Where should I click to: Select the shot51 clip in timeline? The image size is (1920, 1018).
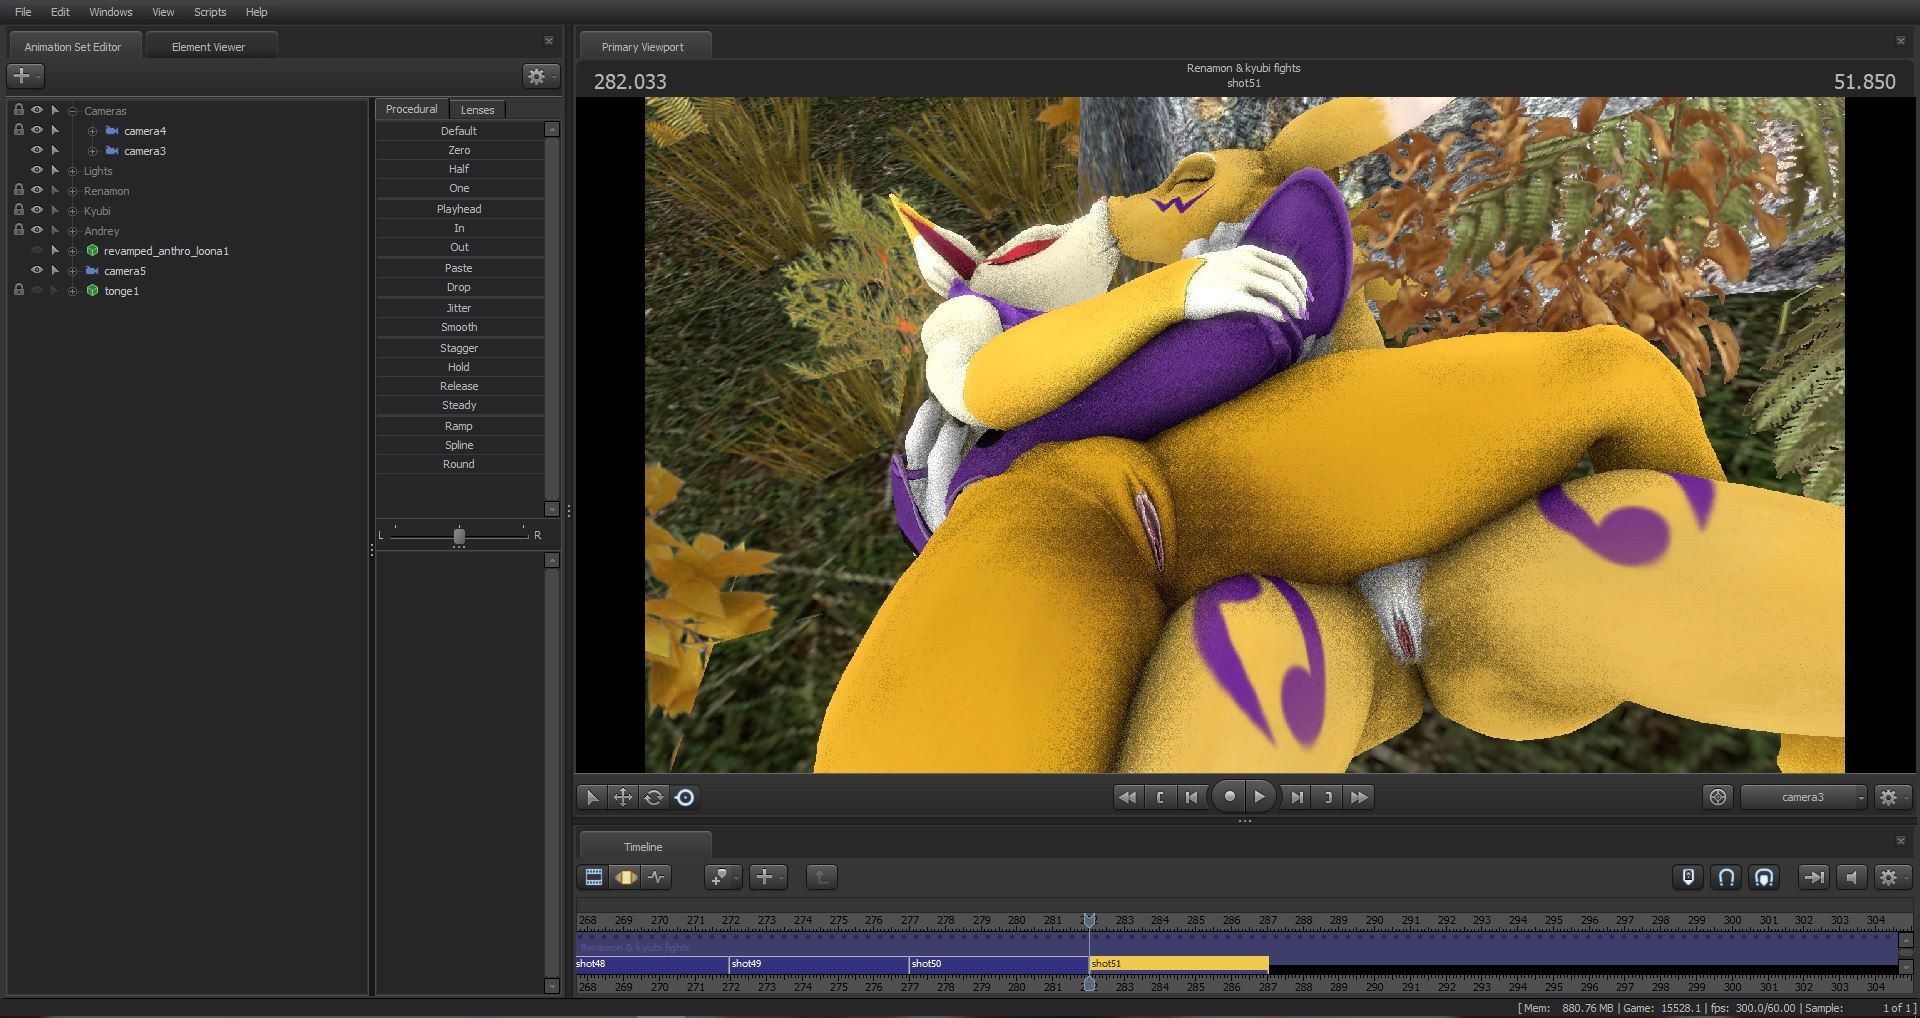(x=1179, y=964)
